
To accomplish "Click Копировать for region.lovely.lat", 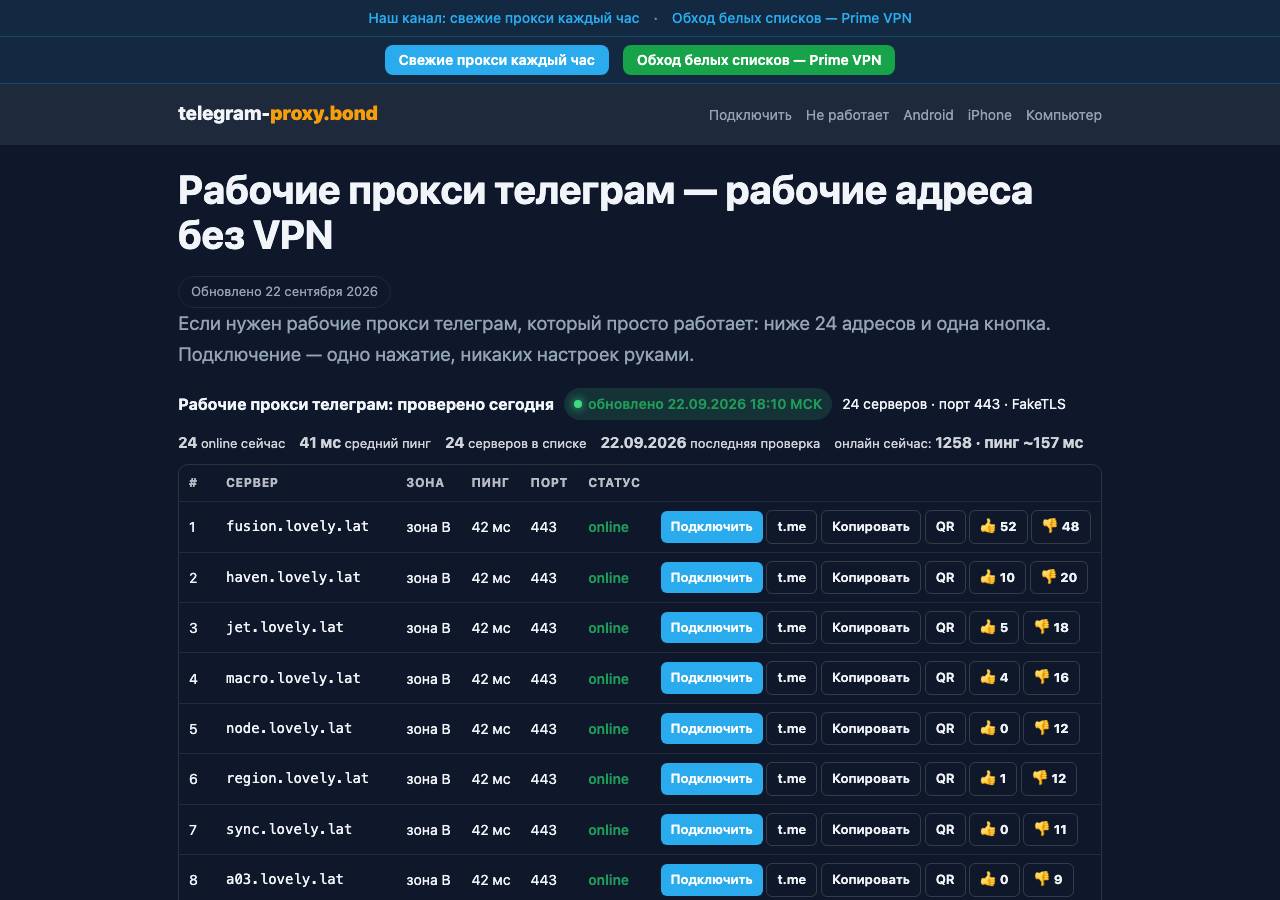I will click(871, 779).
